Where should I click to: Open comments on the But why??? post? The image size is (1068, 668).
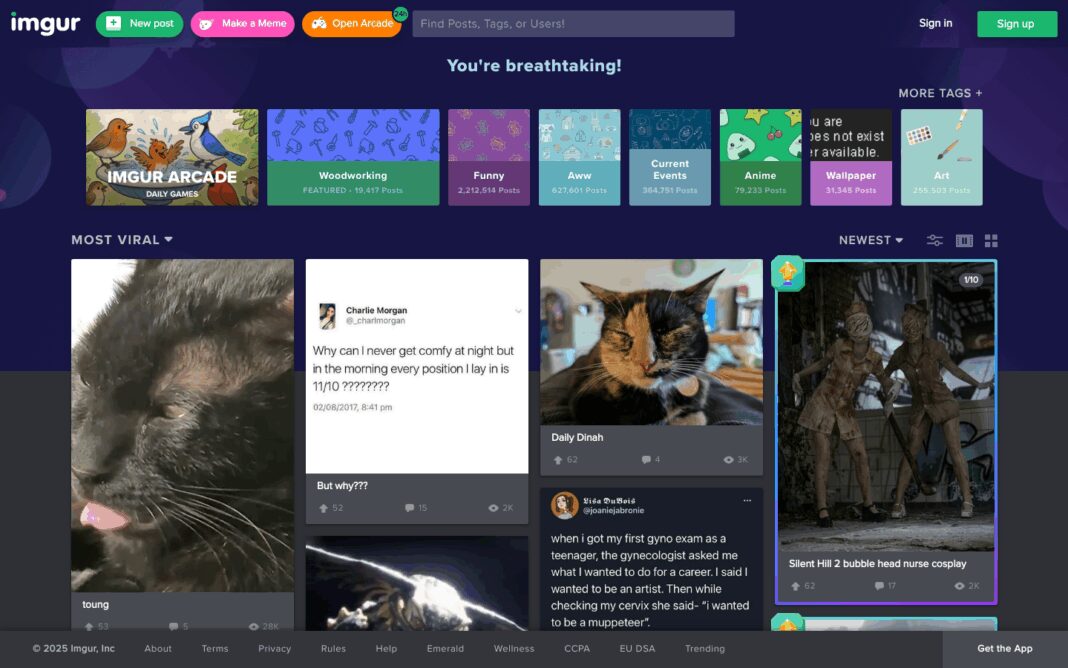coord(409,508)
